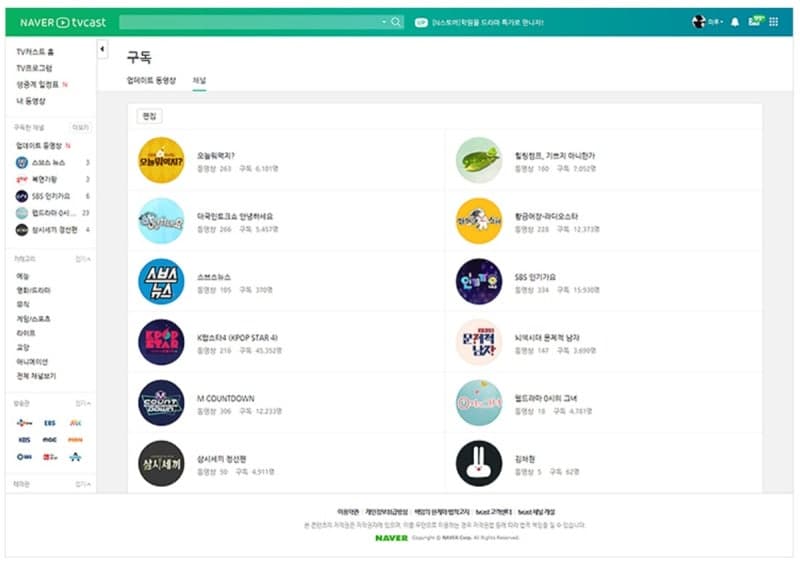Open 스브스뉴스 blue channel logo

(161, 282)
